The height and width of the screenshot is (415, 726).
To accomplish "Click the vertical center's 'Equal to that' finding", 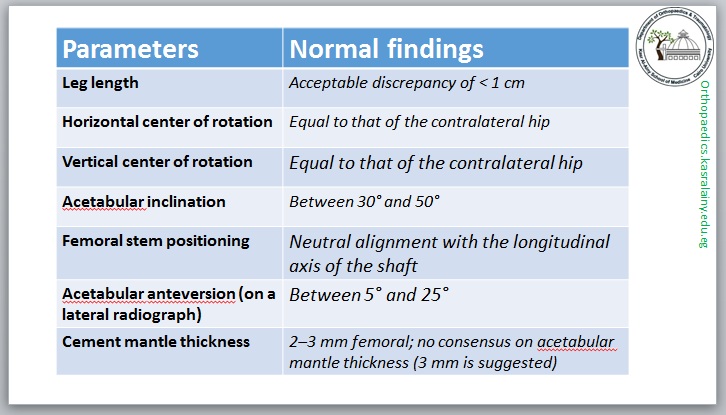I will coord(436,162).
